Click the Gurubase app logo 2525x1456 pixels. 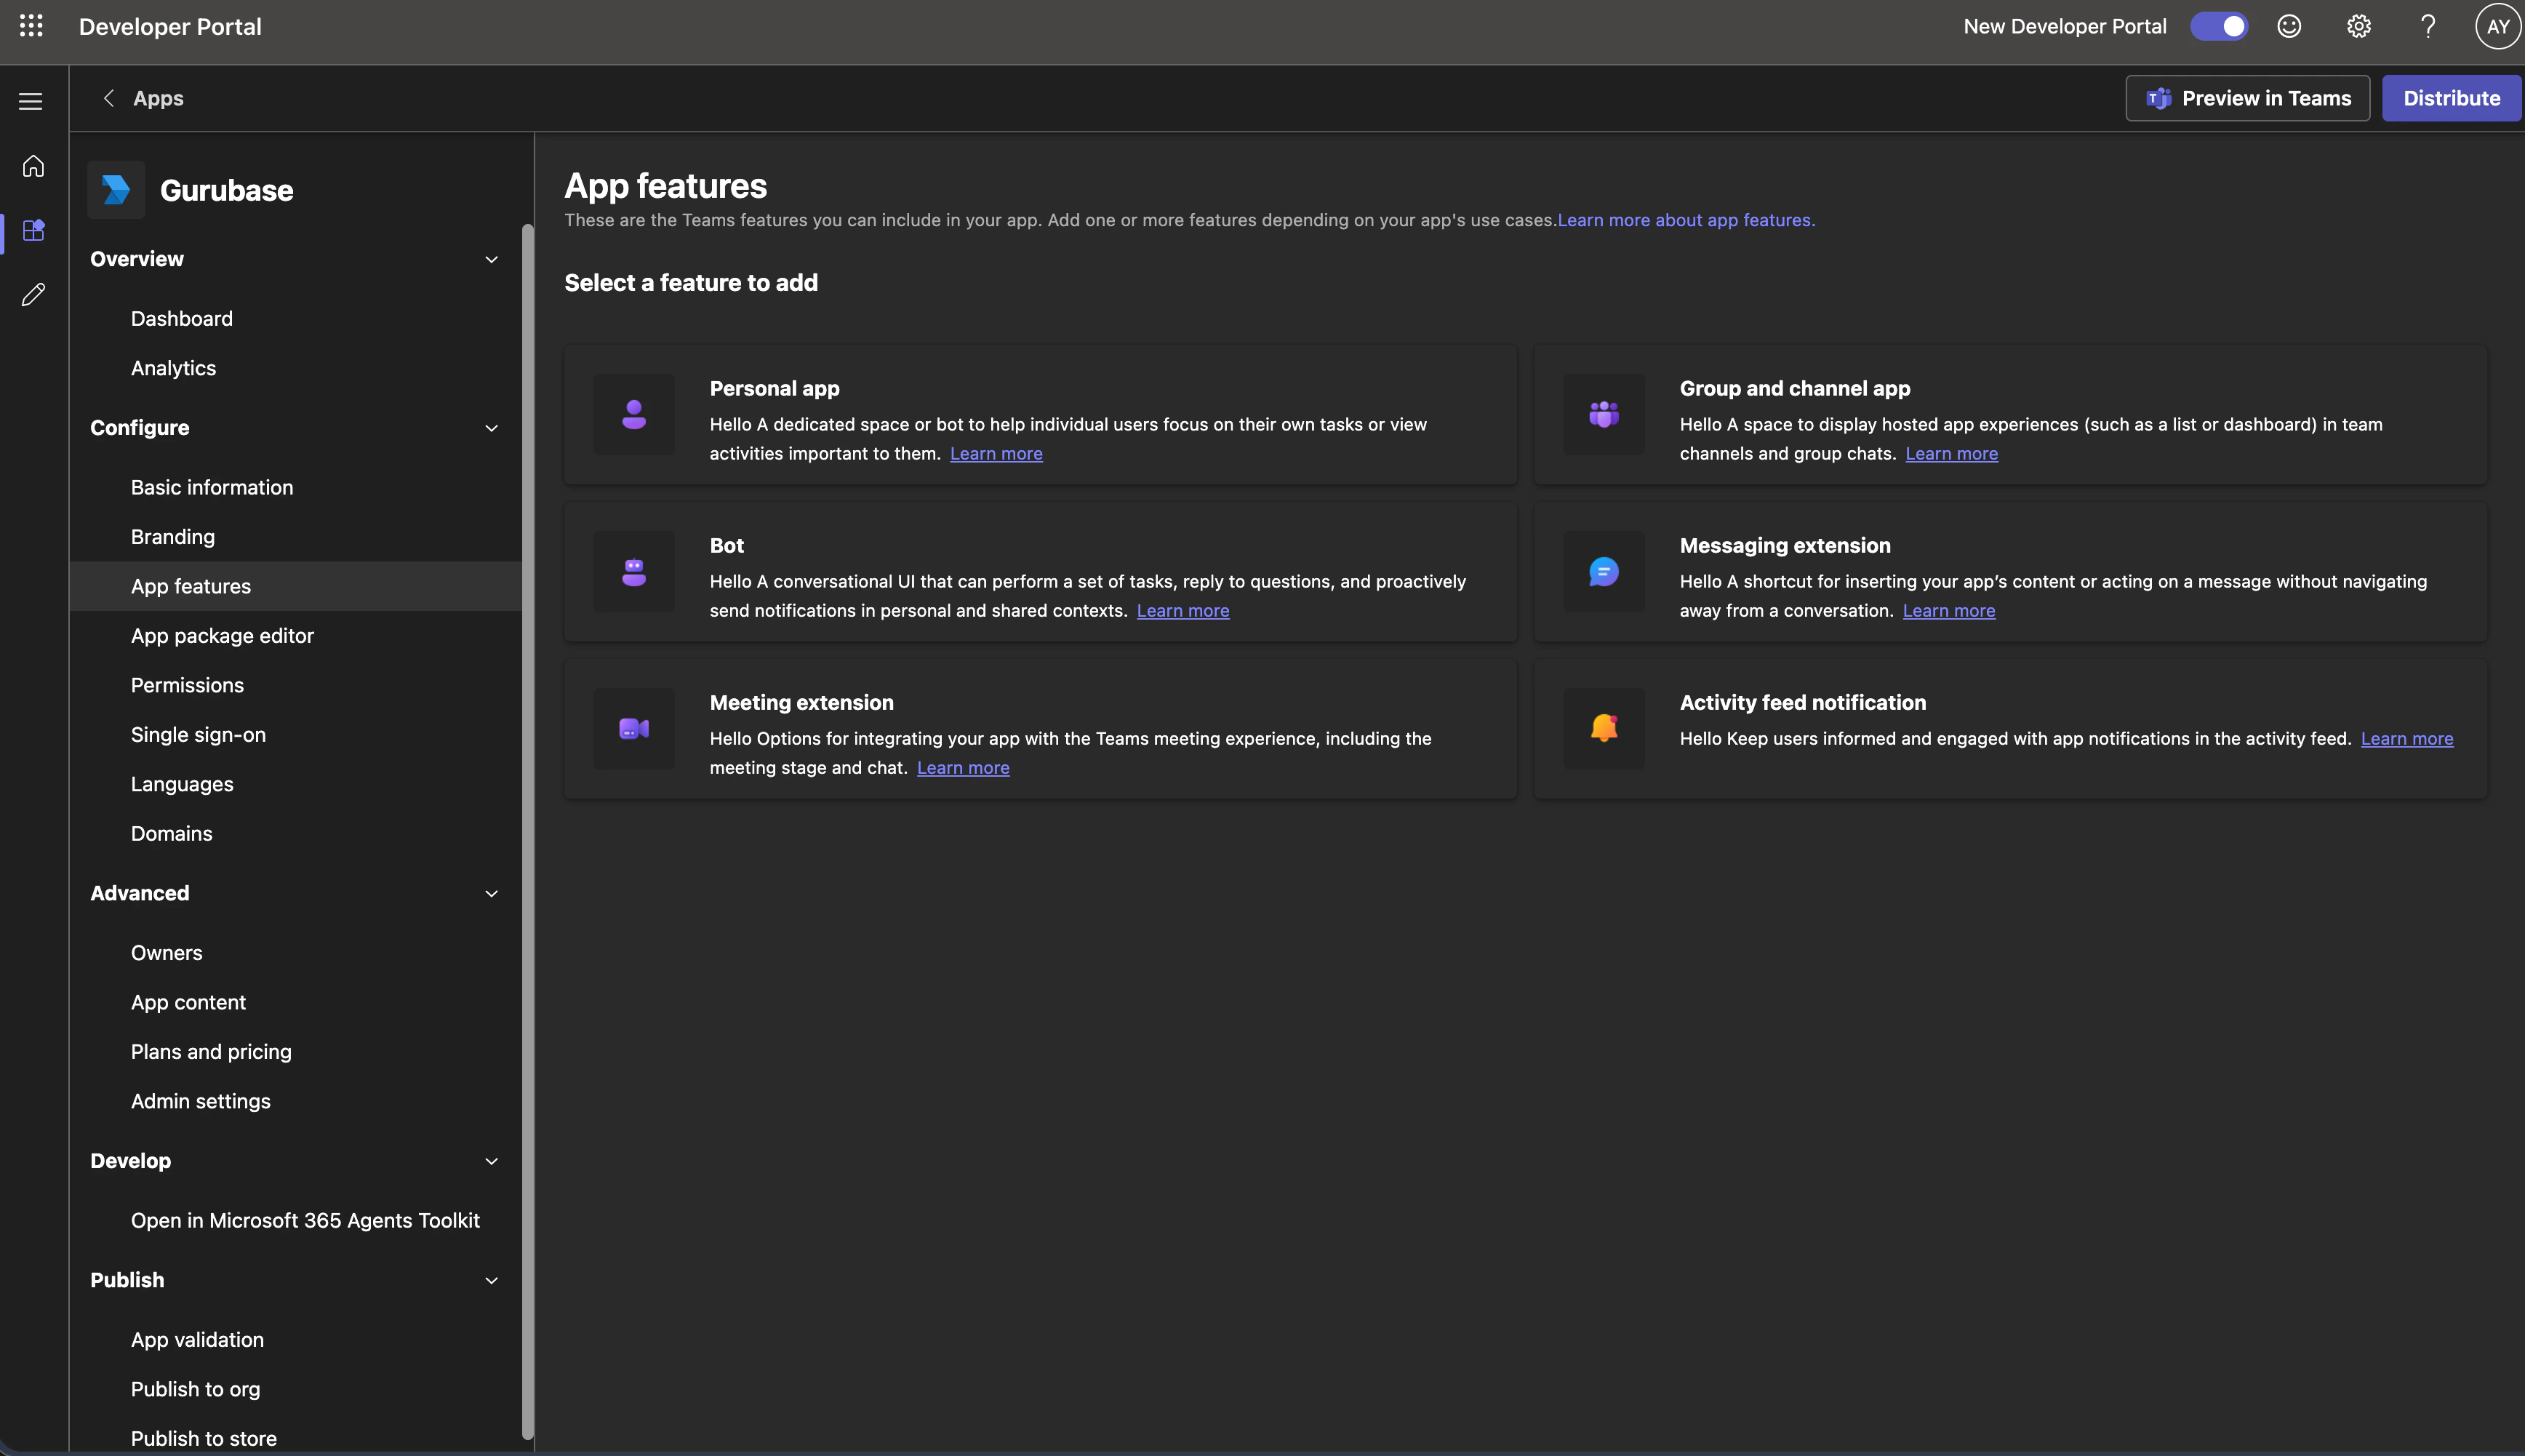(x=116, y=190)
